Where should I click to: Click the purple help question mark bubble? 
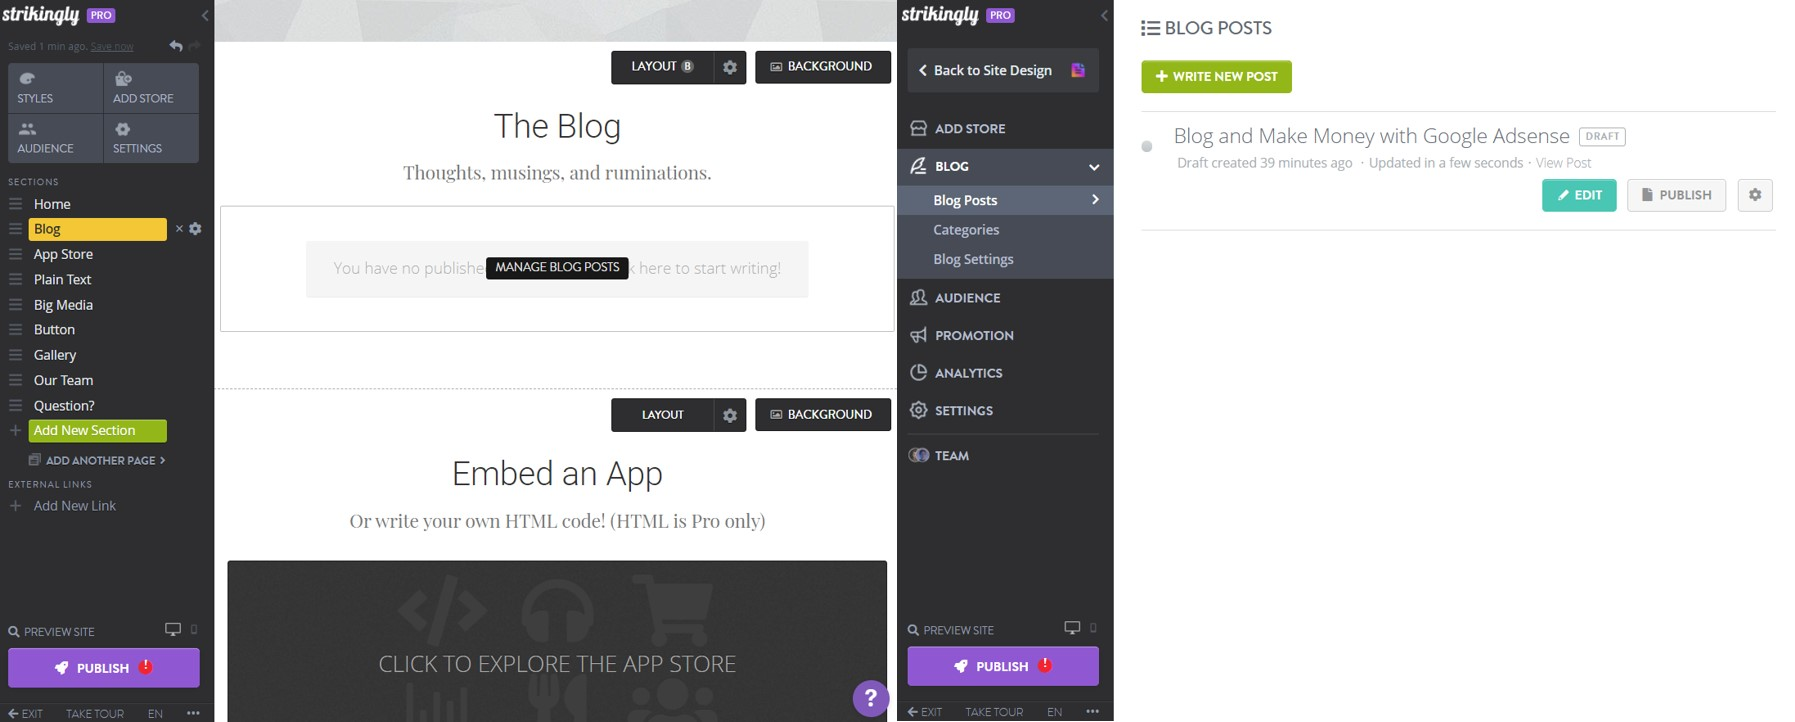(870, 698)
